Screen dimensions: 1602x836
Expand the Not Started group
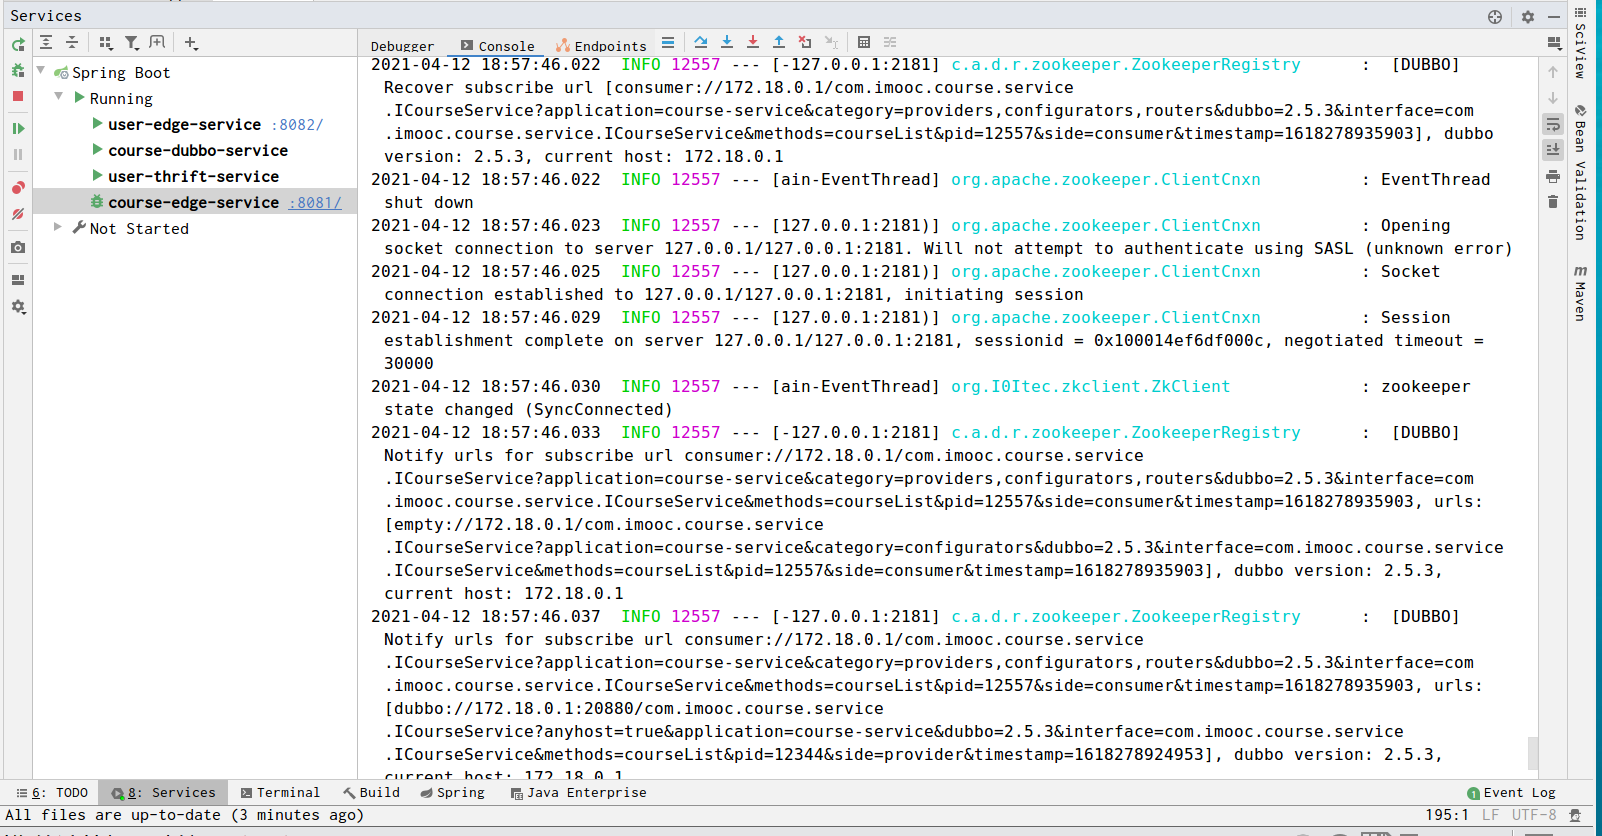(x=58, y=227)
